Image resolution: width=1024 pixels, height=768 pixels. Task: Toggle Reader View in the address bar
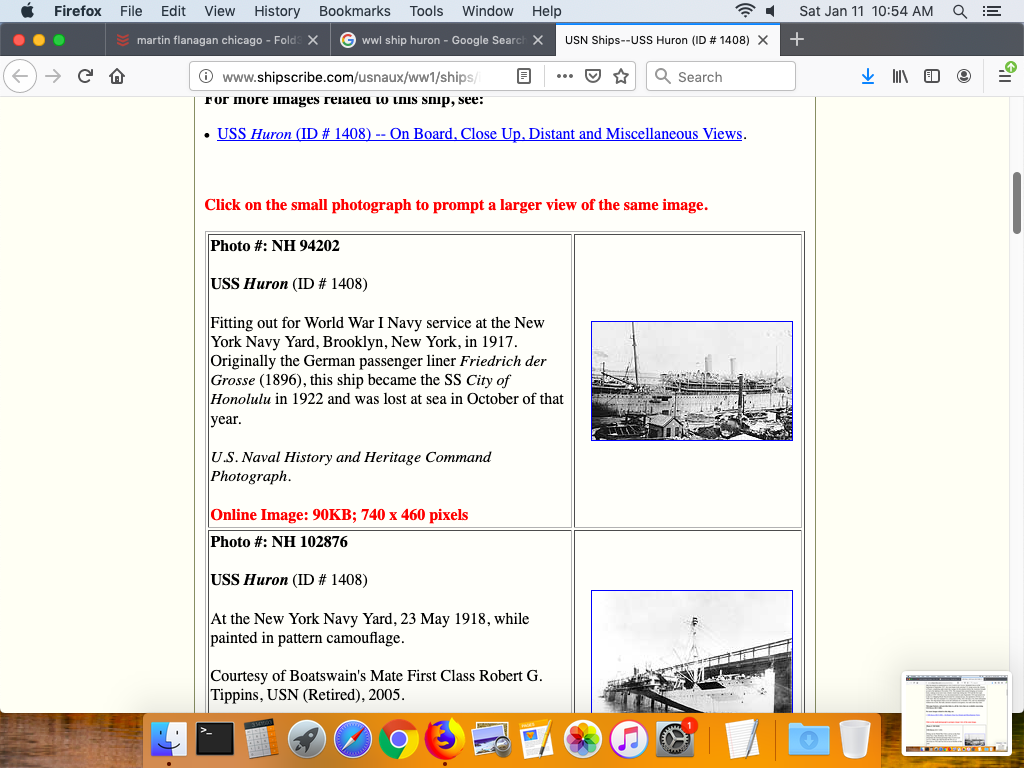pos(524,77)
